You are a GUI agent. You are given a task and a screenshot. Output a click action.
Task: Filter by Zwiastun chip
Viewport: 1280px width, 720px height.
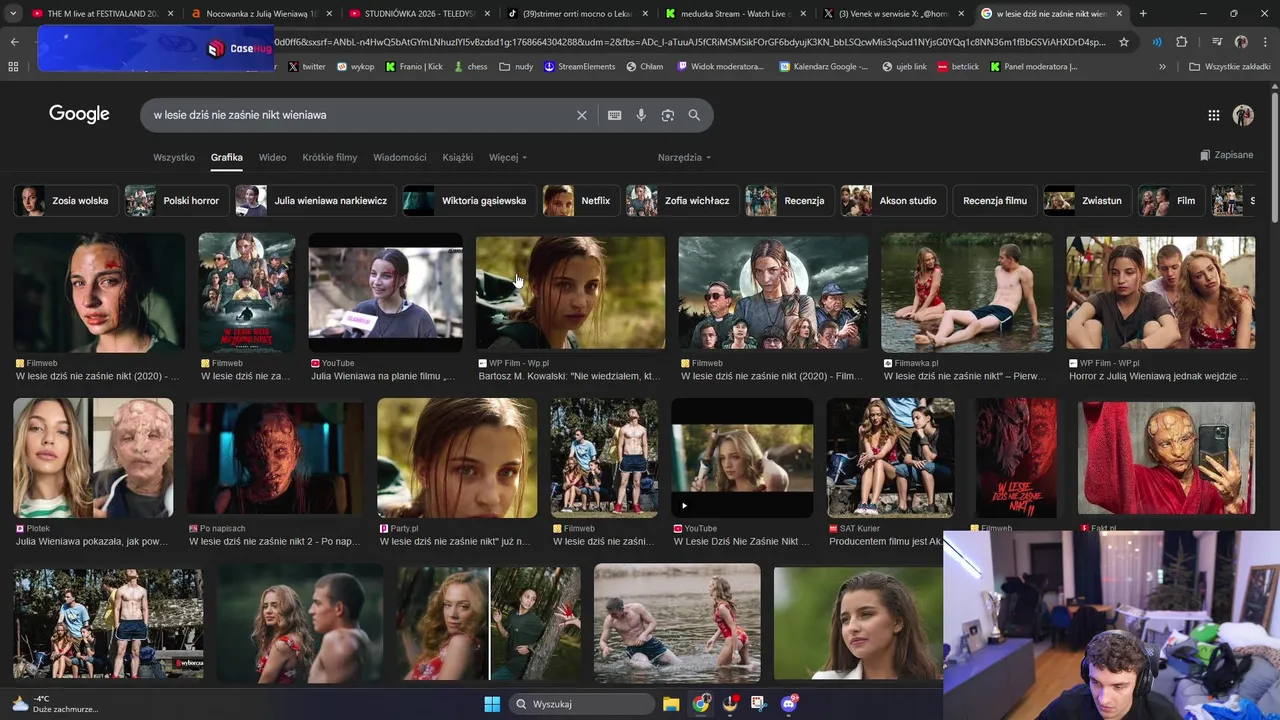click(1088, 201)
